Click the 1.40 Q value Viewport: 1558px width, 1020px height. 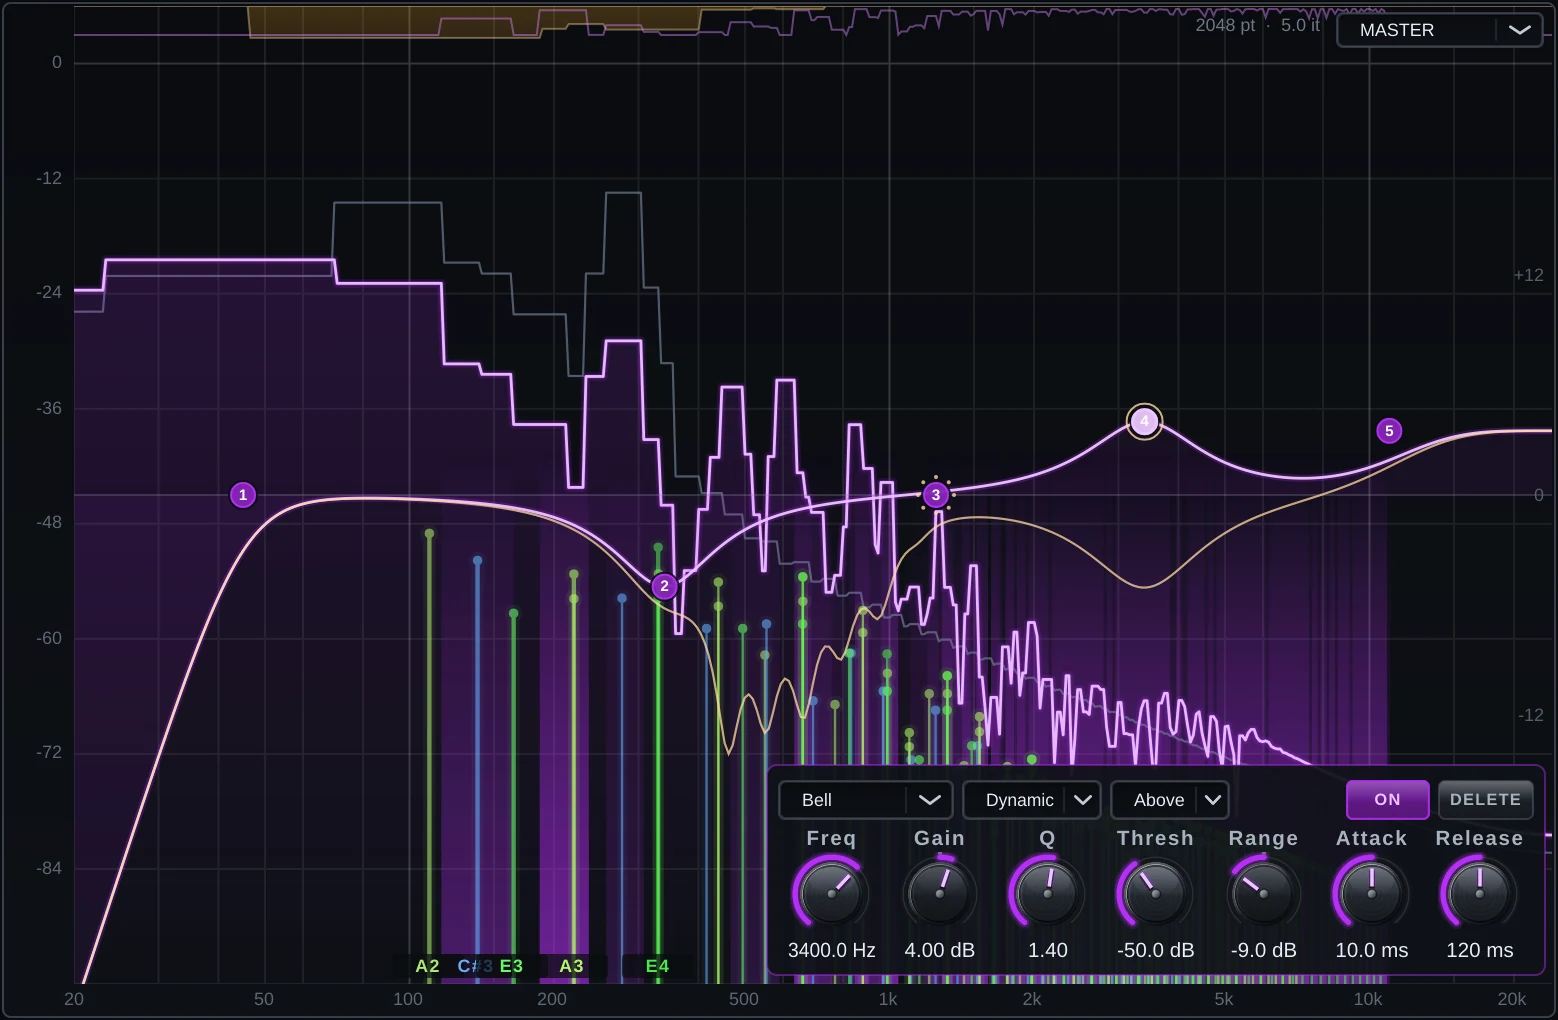pos(1047,950)
